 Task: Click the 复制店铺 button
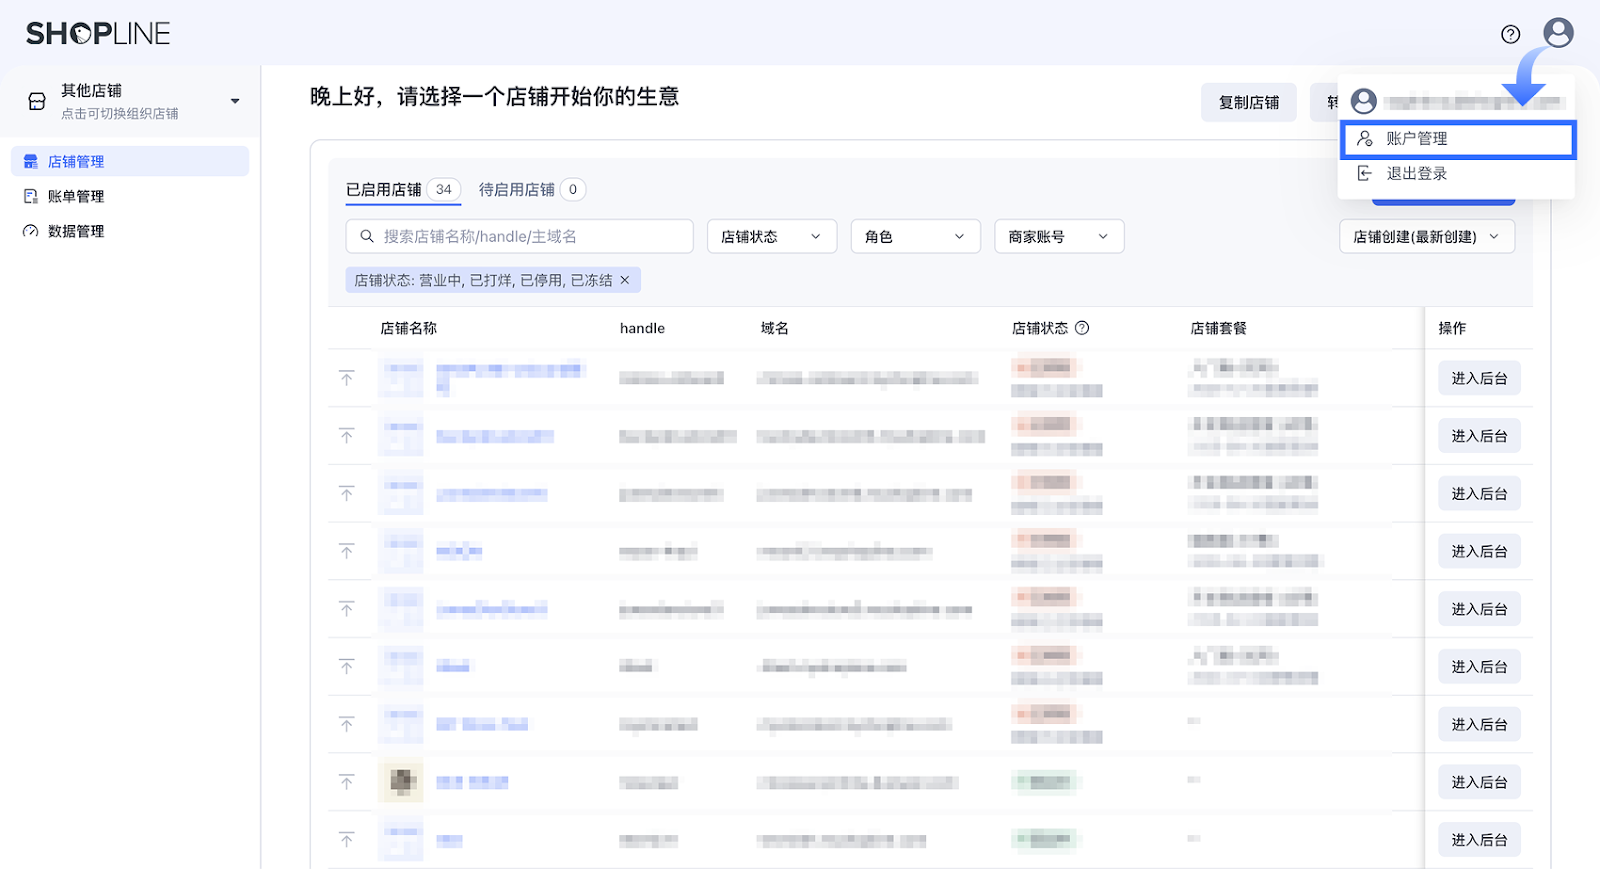(1248, 103)
